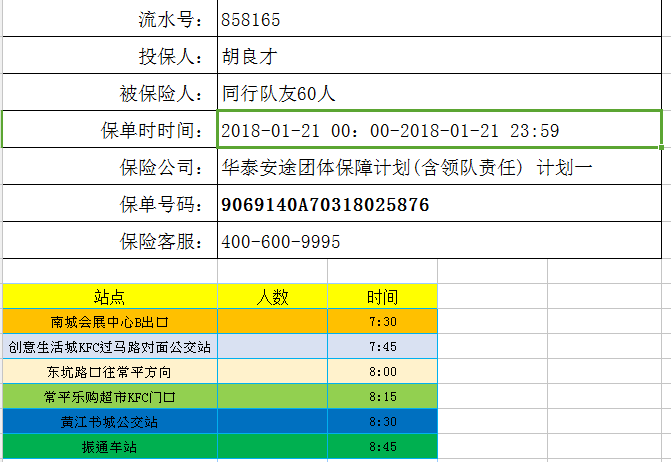Click the 南城会展中心B出口 station cell
The image size is (671, 462).
pos(110,321)
